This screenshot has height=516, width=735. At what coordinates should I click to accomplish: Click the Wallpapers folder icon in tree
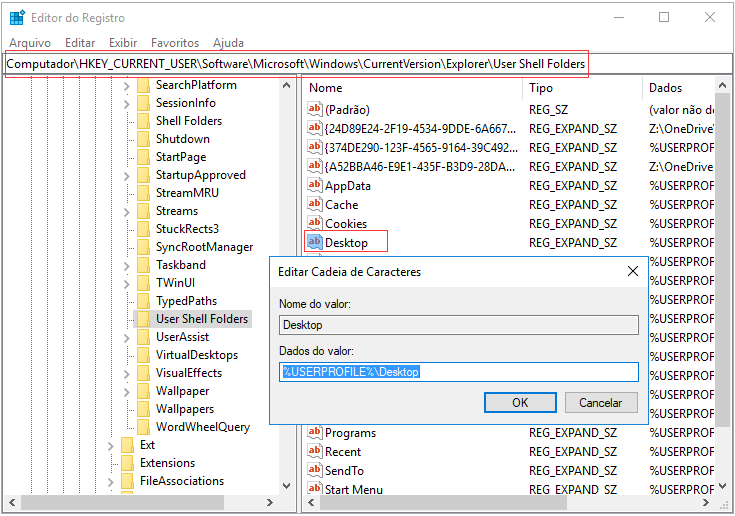pos(143,409)
